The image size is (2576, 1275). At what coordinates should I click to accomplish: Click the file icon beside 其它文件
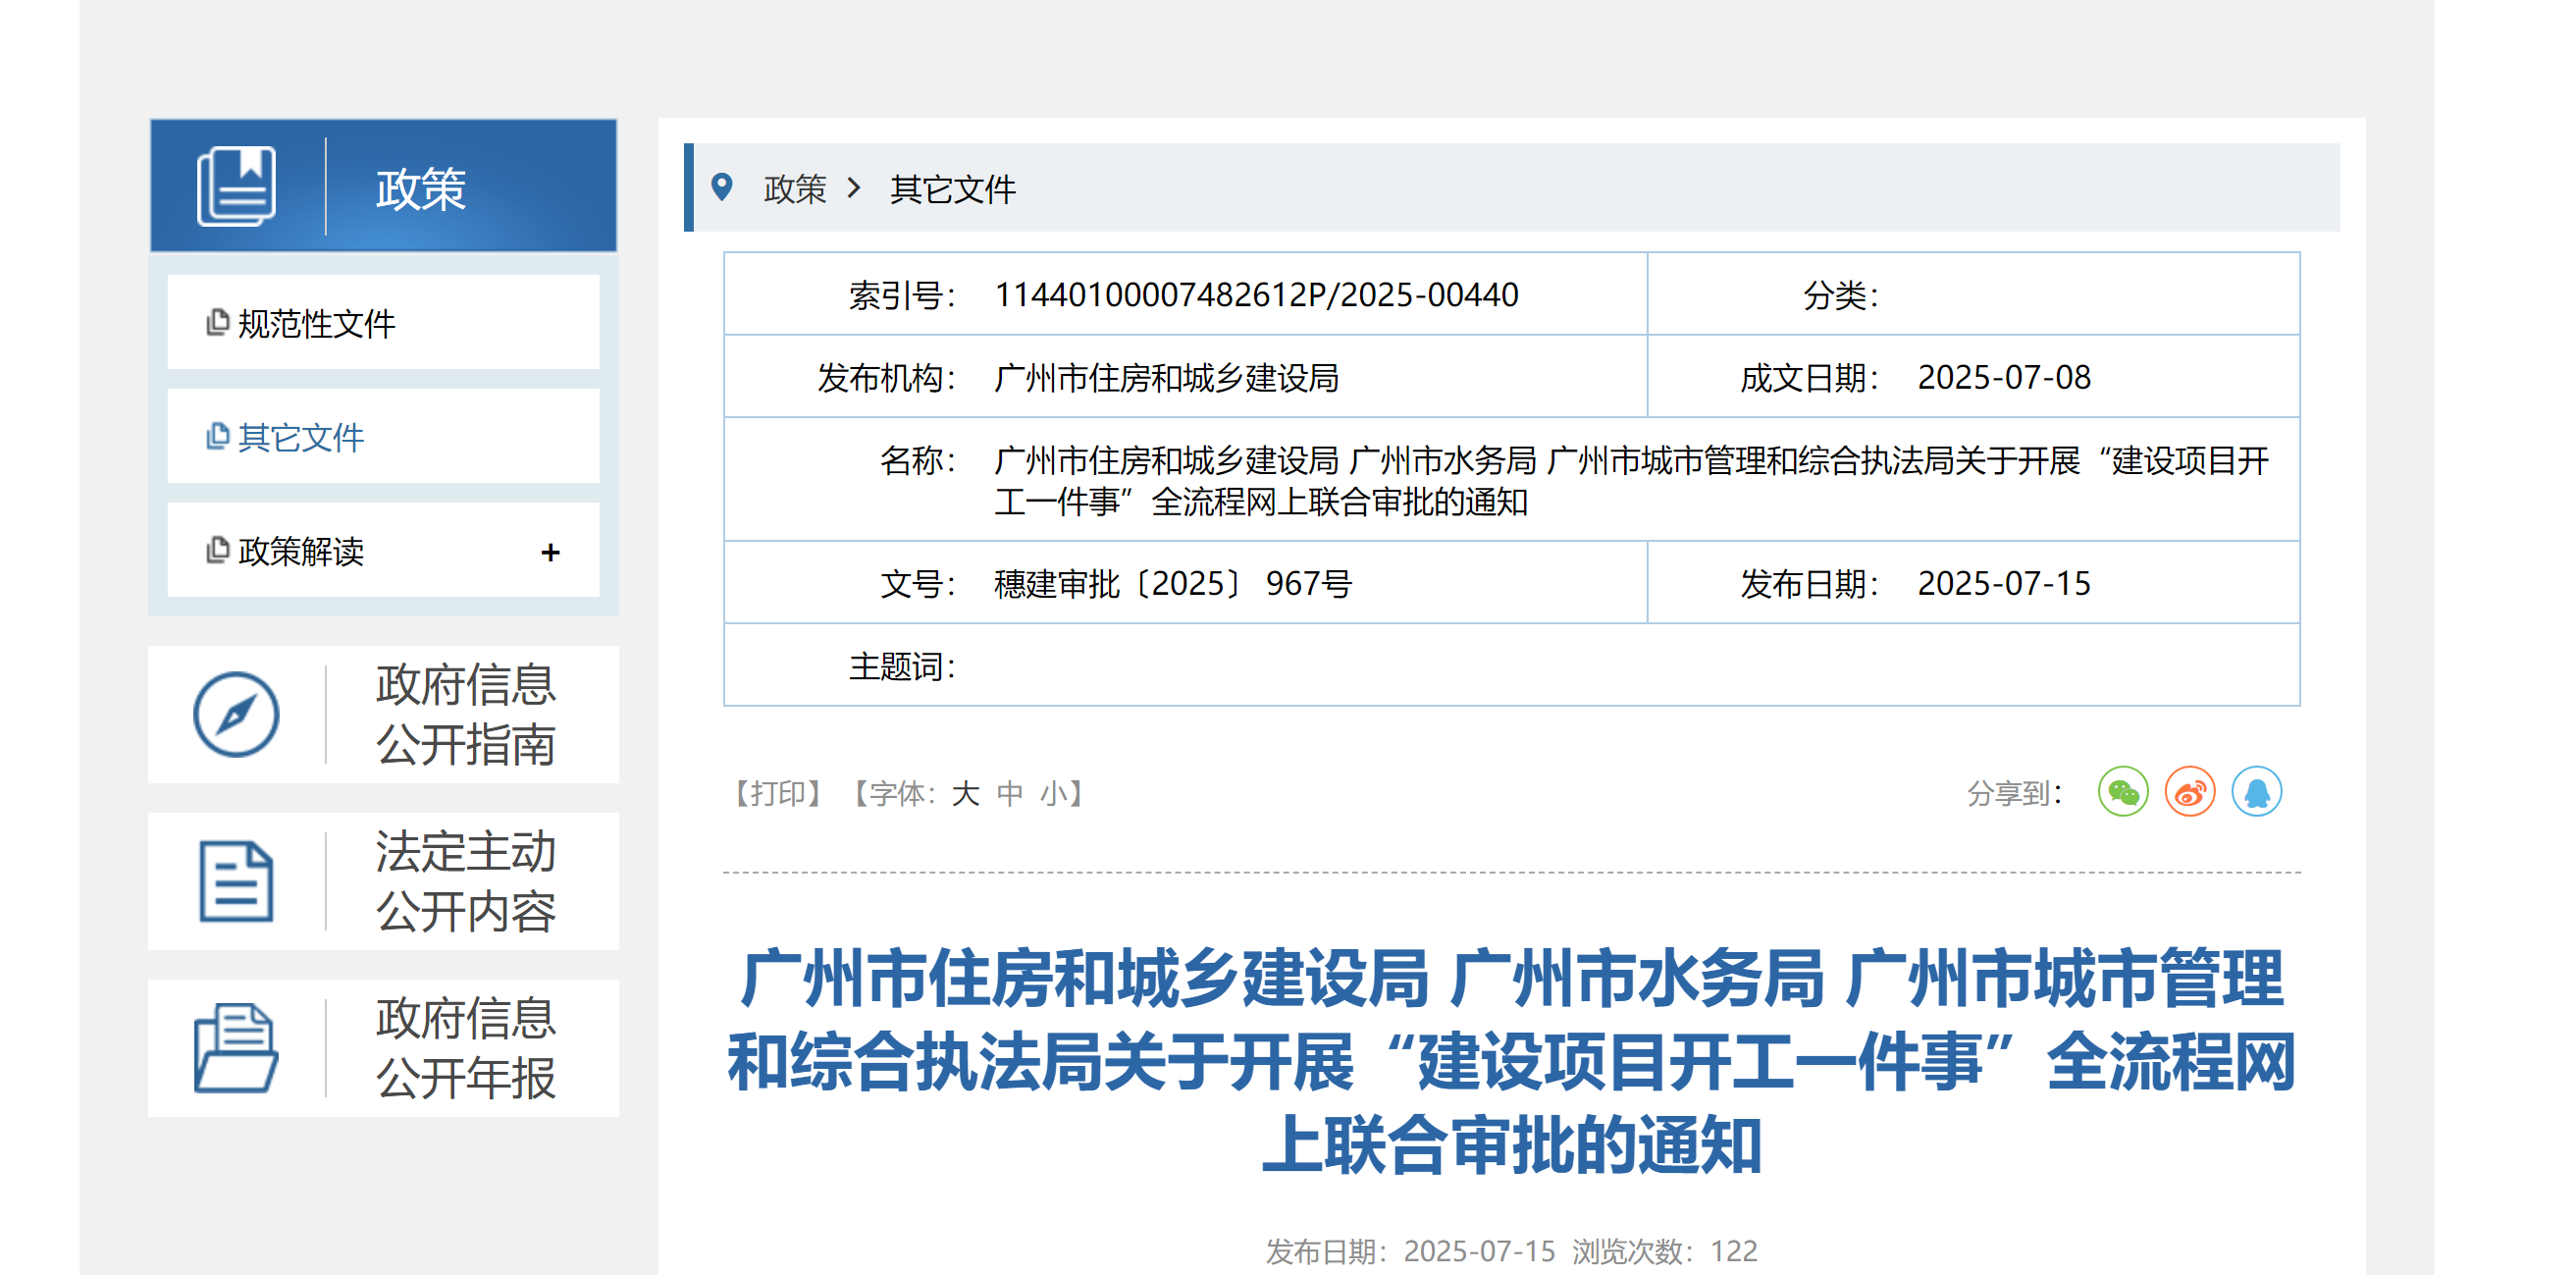217,436
